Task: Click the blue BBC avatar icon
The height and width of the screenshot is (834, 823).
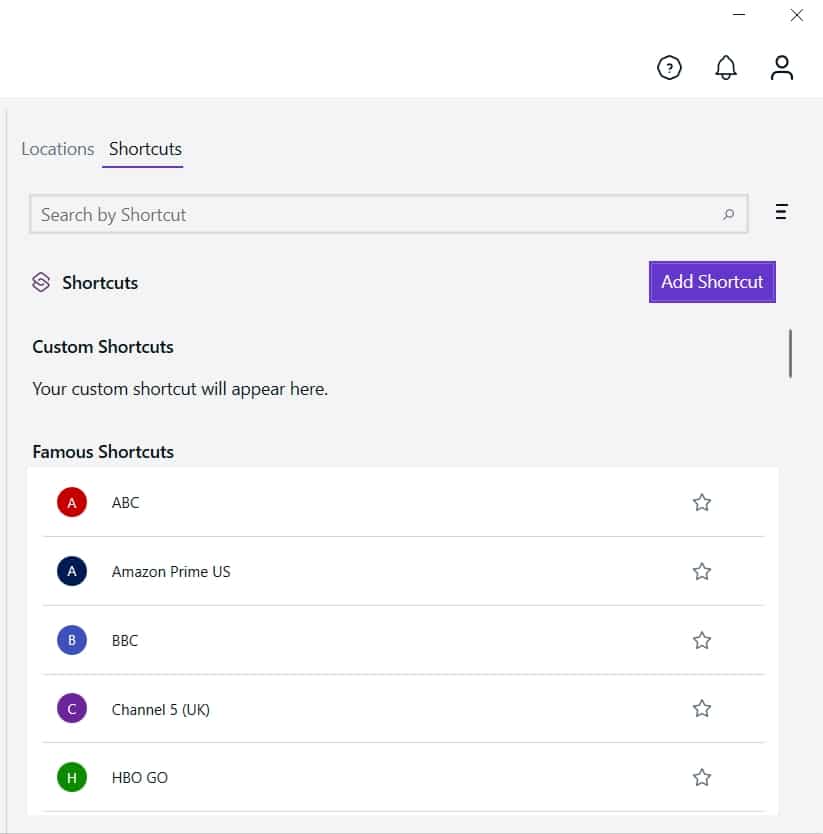Action: tap(72, 640)
